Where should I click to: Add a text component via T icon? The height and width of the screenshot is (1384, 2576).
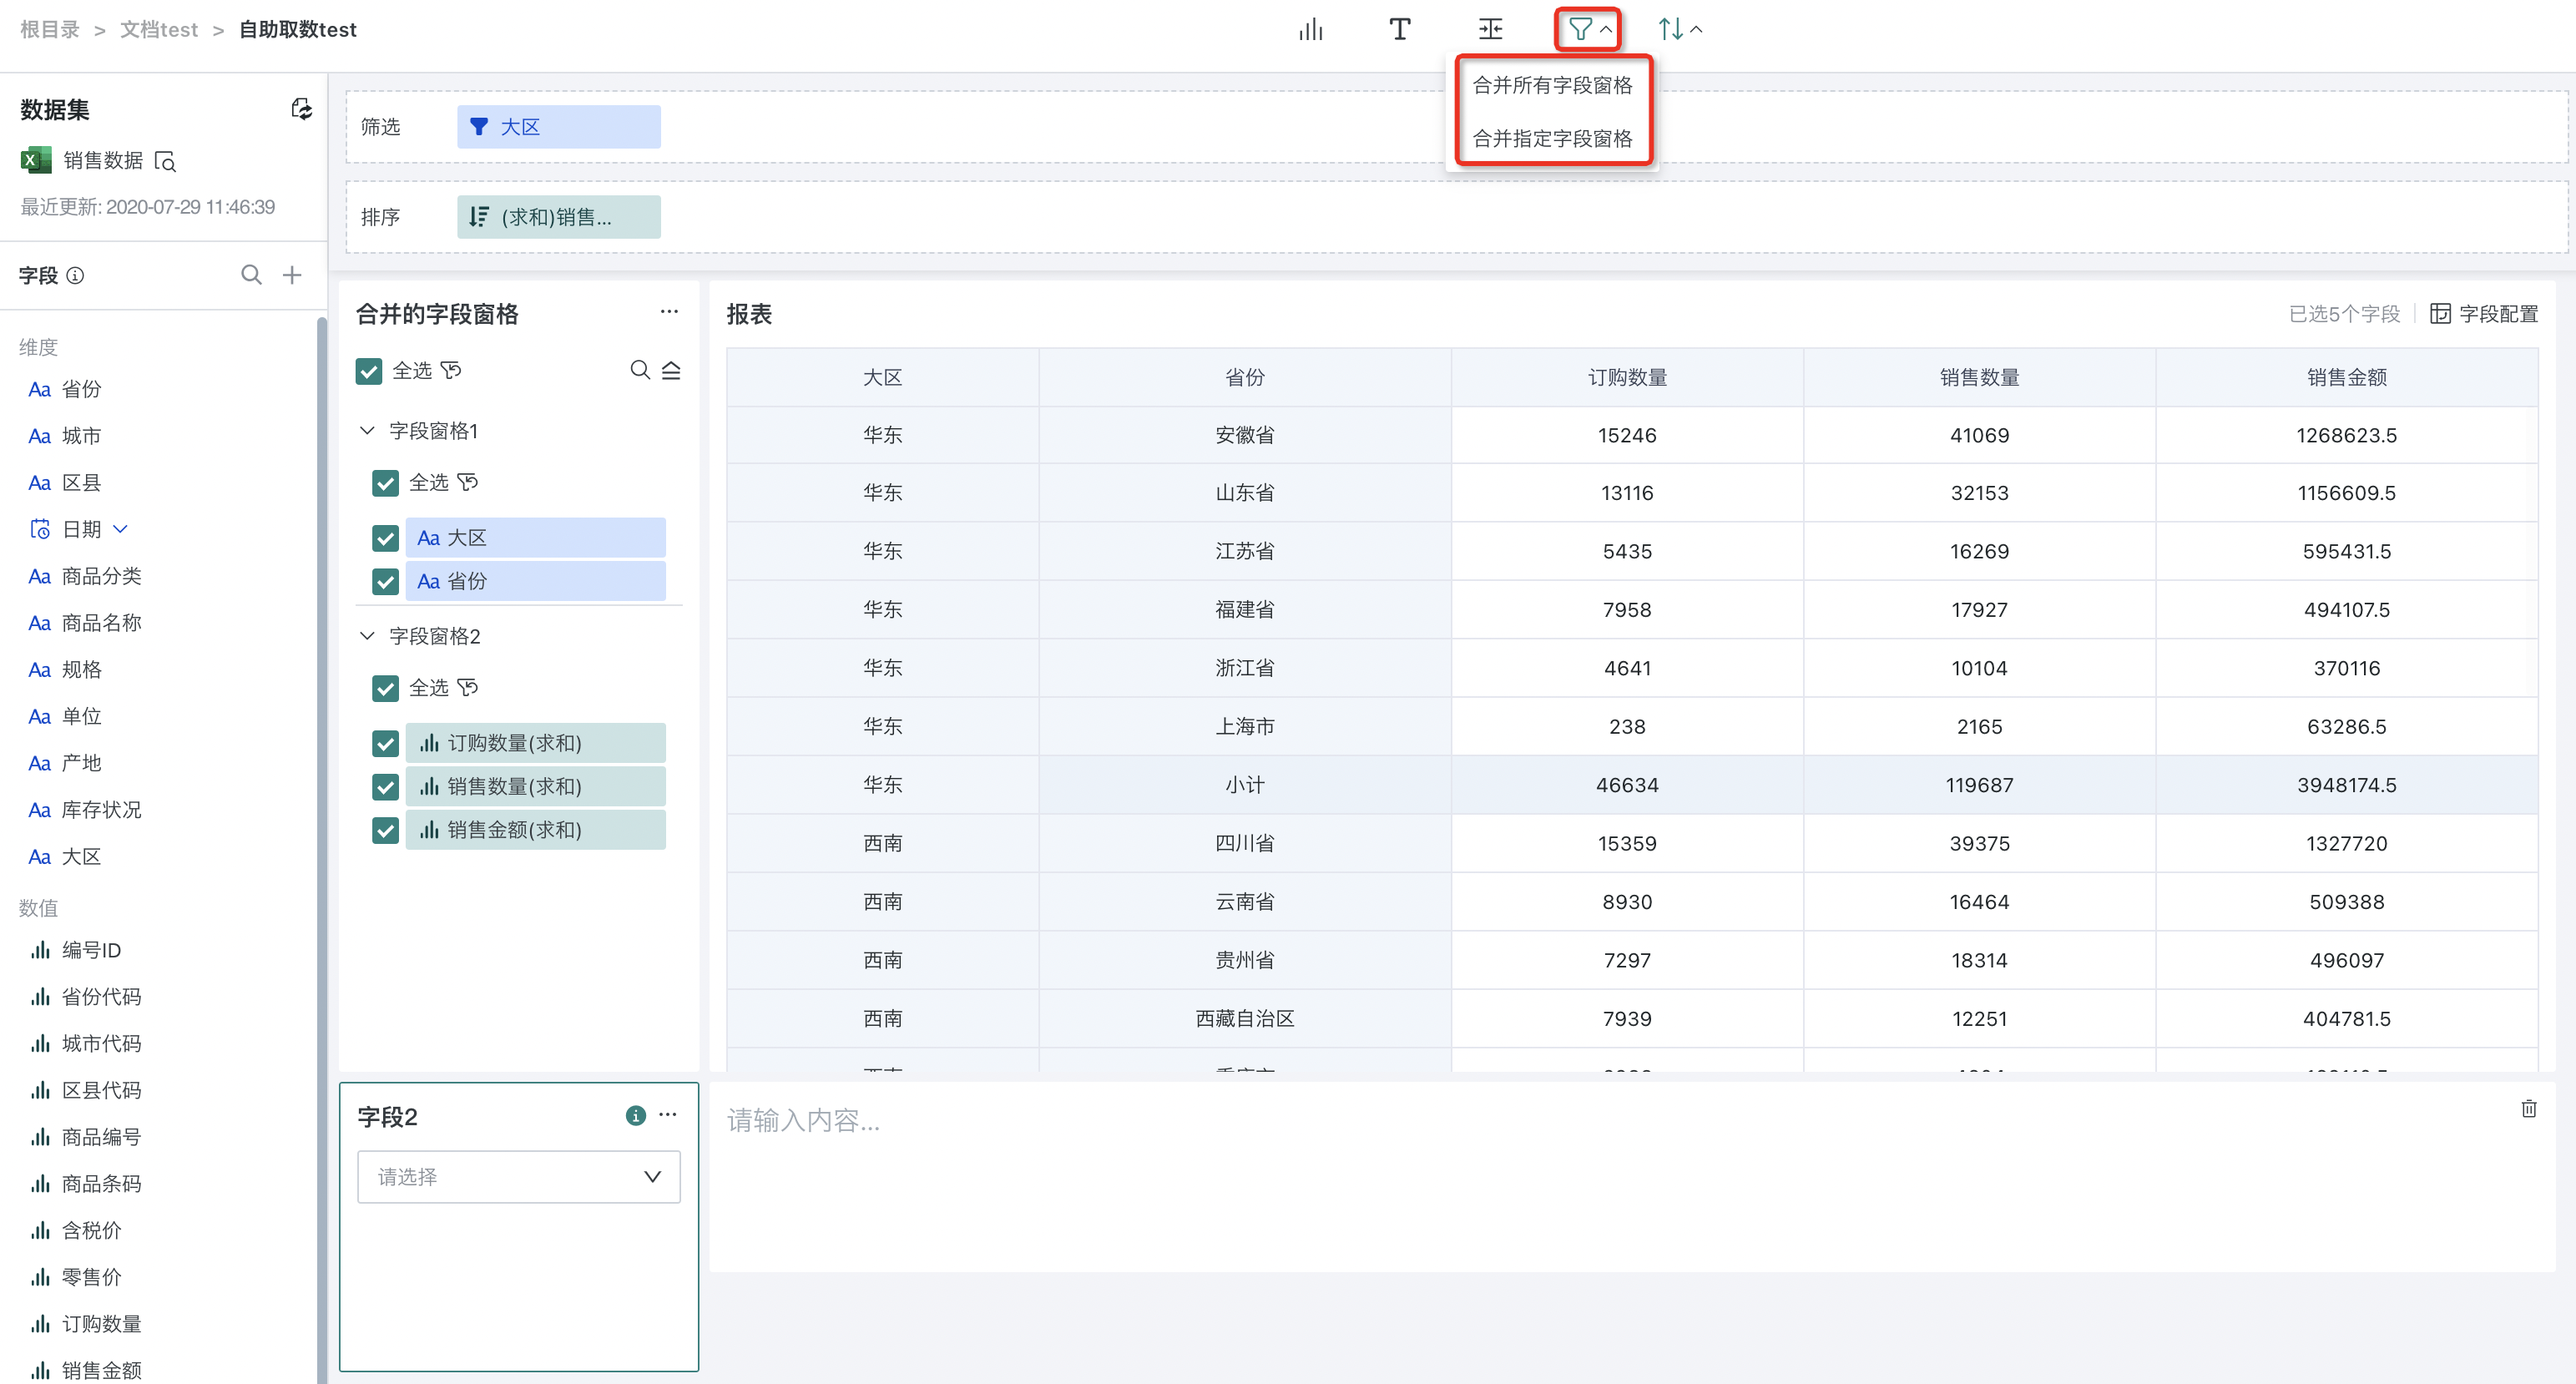coord(1400,30)
